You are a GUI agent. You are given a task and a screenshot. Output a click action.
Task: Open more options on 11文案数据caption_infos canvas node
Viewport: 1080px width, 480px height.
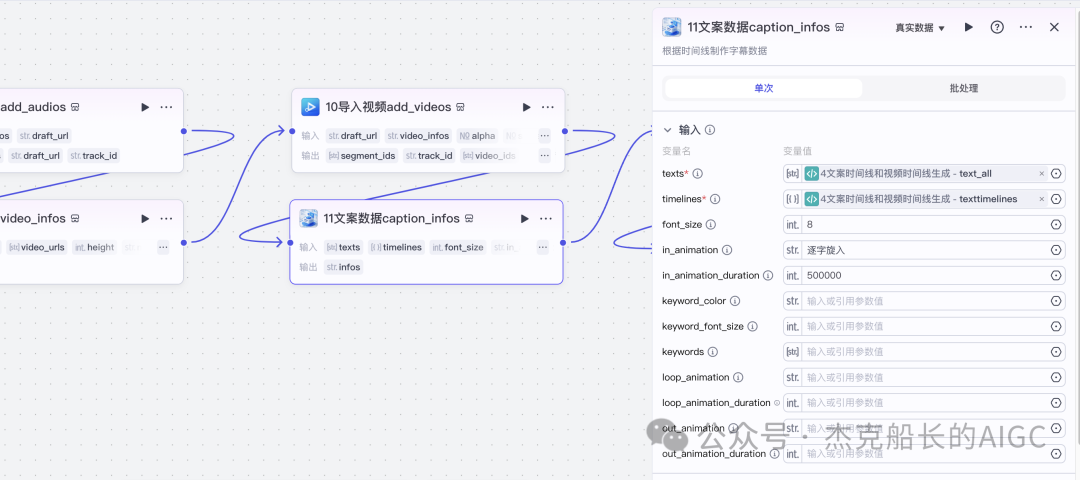point(546,218)
